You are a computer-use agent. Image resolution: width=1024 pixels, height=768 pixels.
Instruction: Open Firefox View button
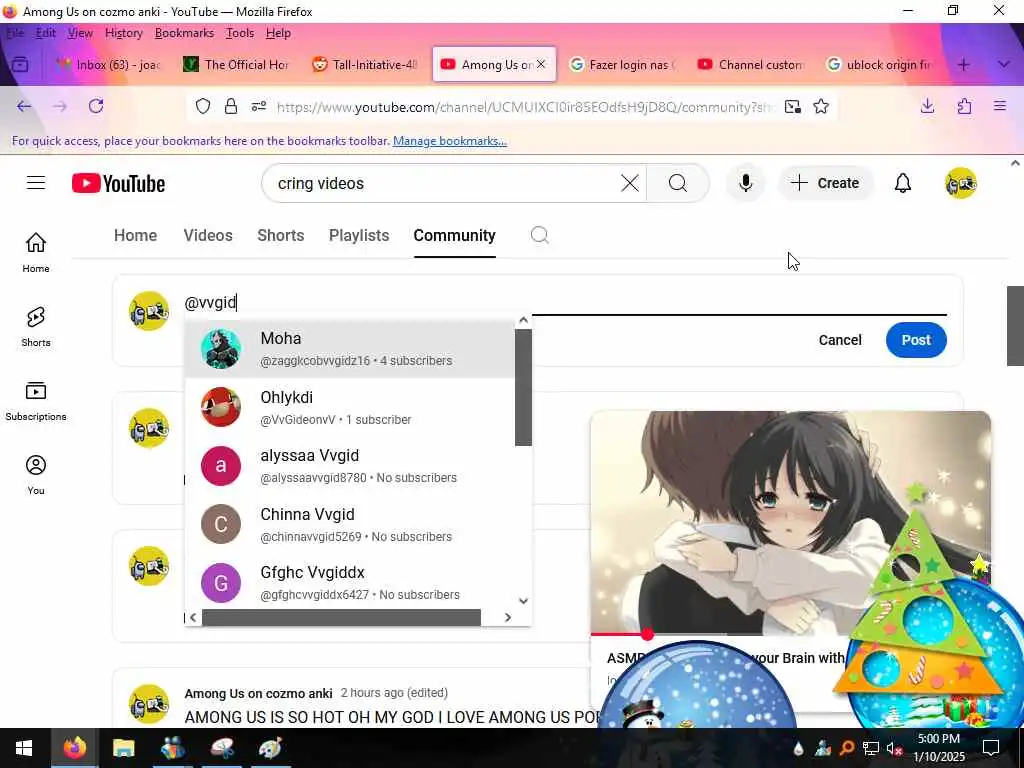pos(20,65)
